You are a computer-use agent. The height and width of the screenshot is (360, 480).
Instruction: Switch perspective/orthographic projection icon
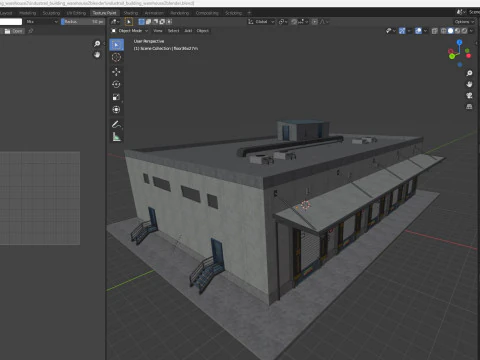(469, 107)
